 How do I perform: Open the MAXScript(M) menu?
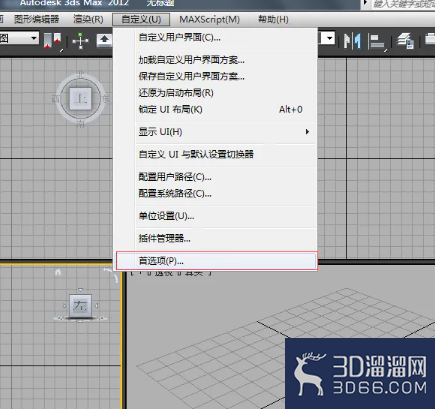(209, 19)
